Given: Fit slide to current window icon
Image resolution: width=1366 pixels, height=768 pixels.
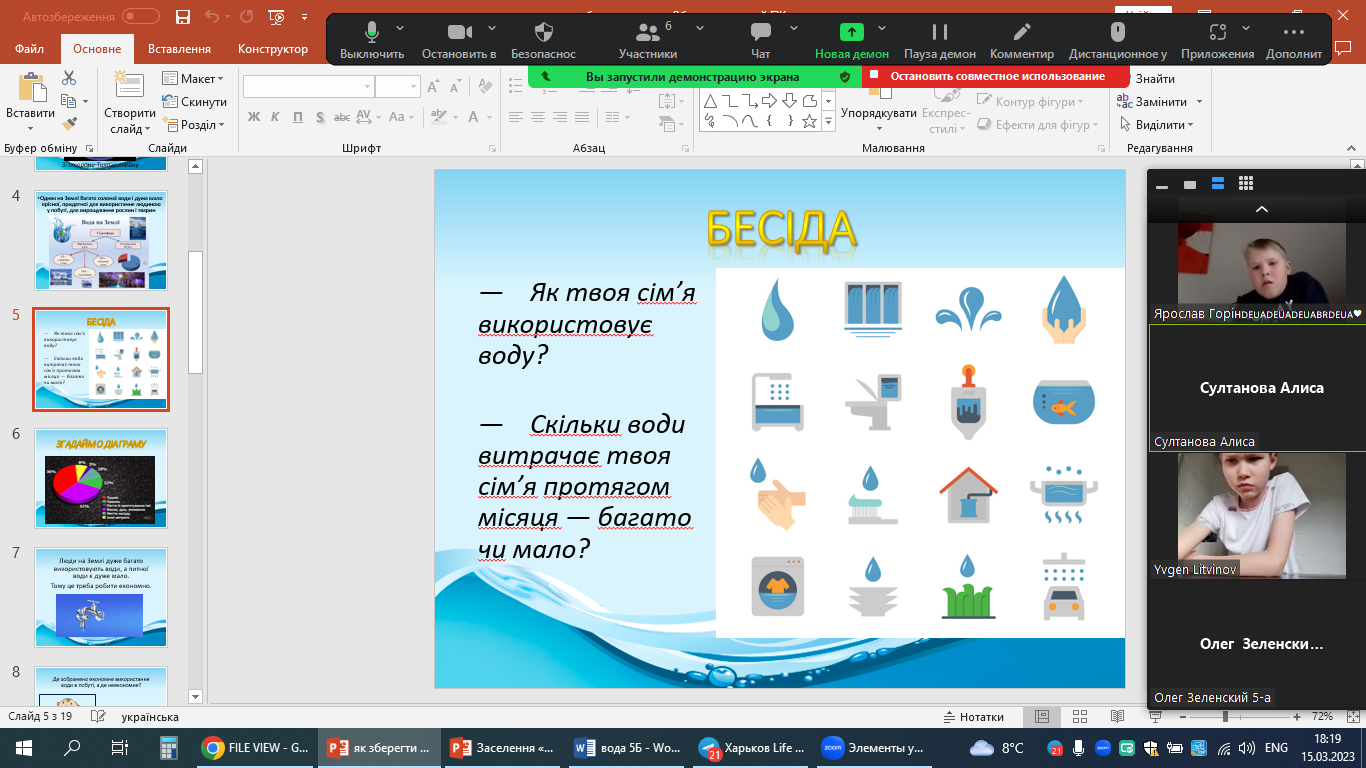Looking at the screenshot, I should 1352,717.
